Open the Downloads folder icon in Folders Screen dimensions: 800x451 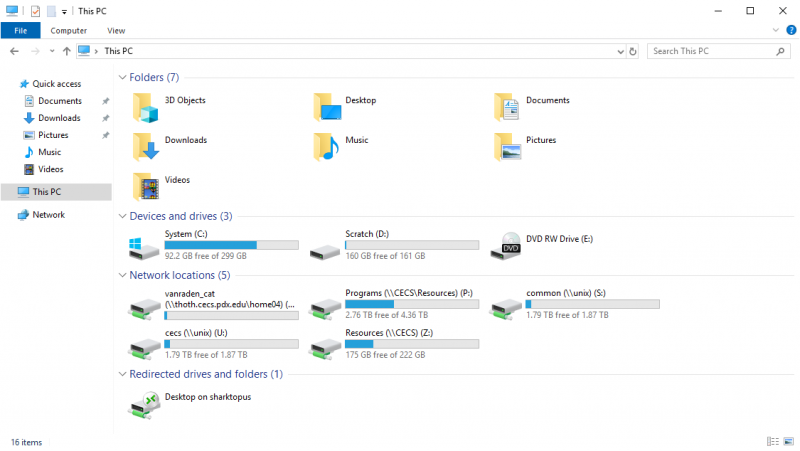[145, 147]
